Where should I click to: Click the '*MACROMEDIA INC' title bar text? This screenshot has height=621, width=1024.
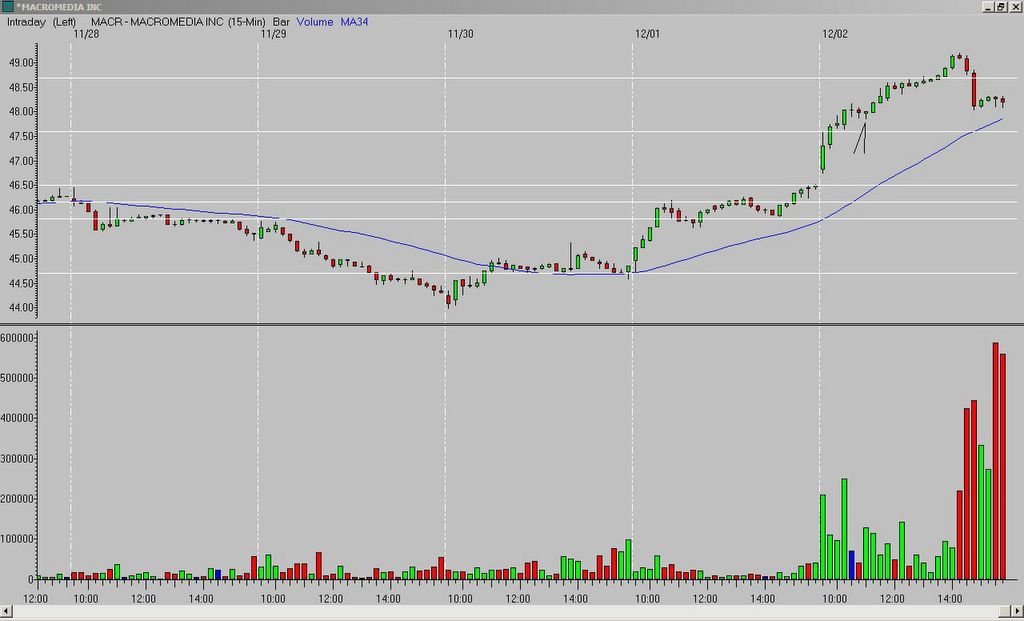tap(59, 7)
